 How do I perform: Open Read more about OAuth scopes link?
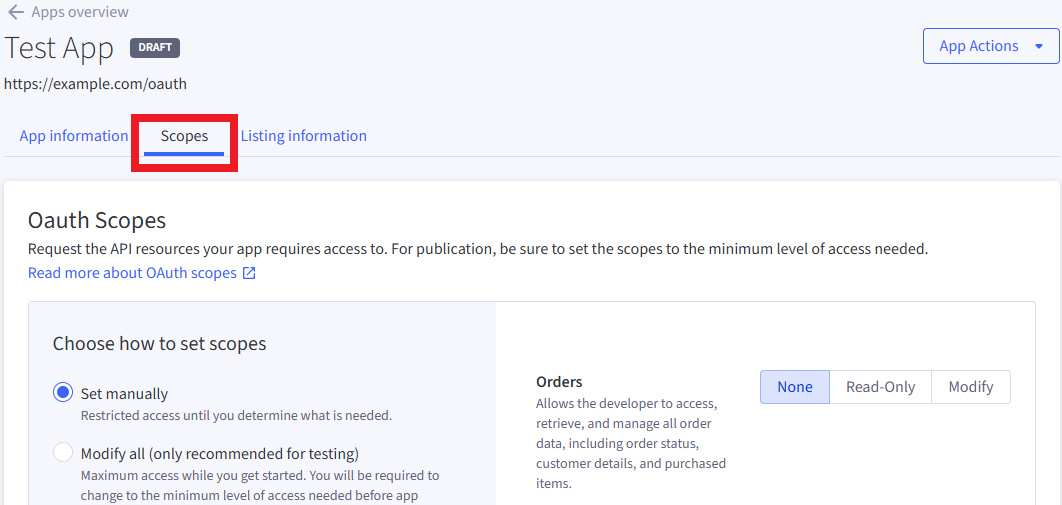(x=132, y=273)
